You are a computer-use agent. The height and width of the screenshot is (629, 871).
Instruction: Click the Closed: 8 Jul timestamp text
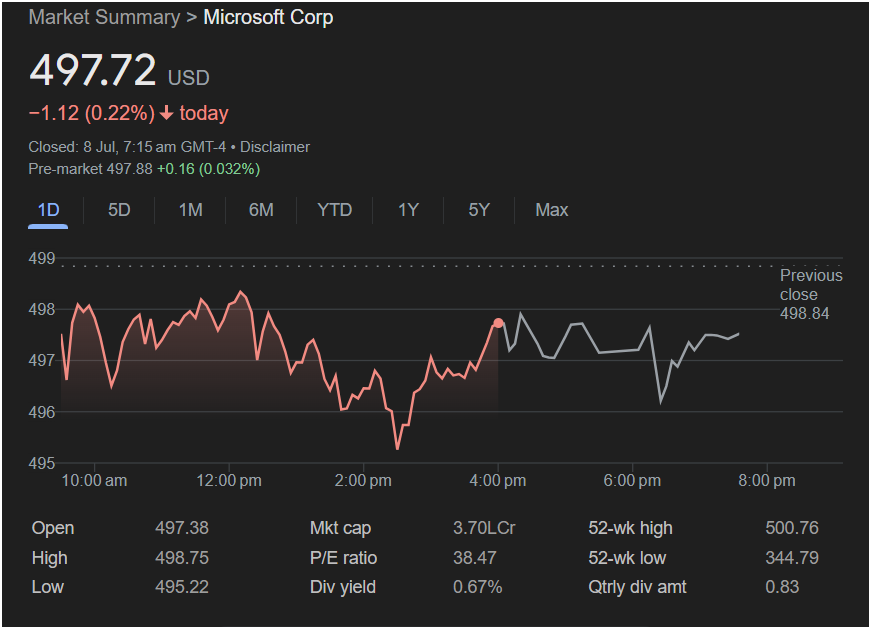click(x=127, y=147)
